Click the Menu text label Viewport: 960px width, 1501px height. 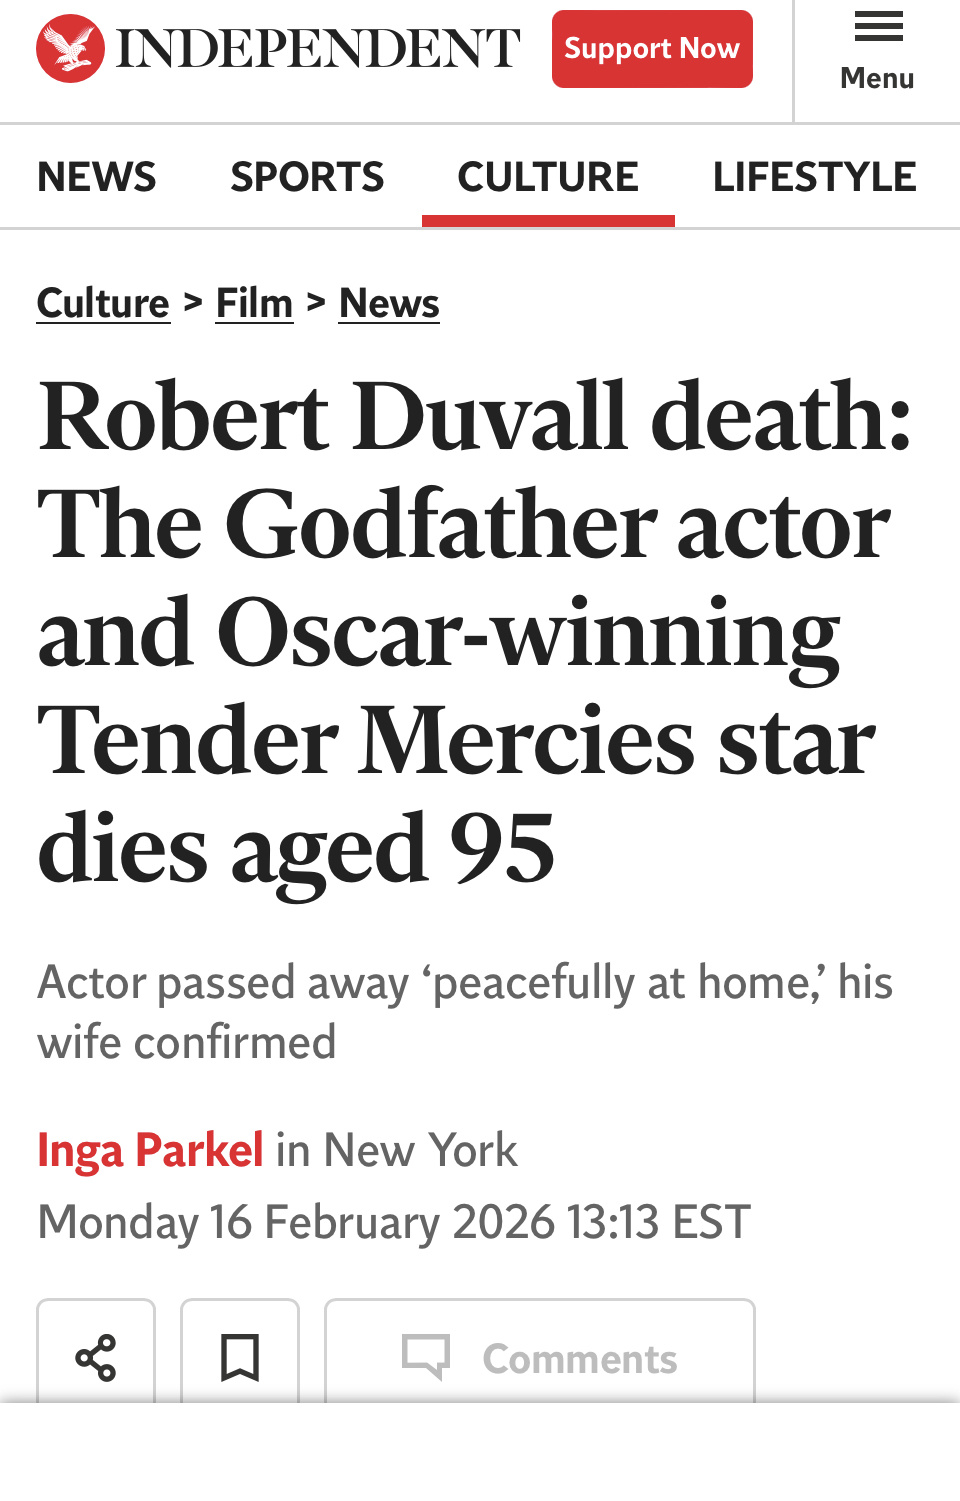877,78
